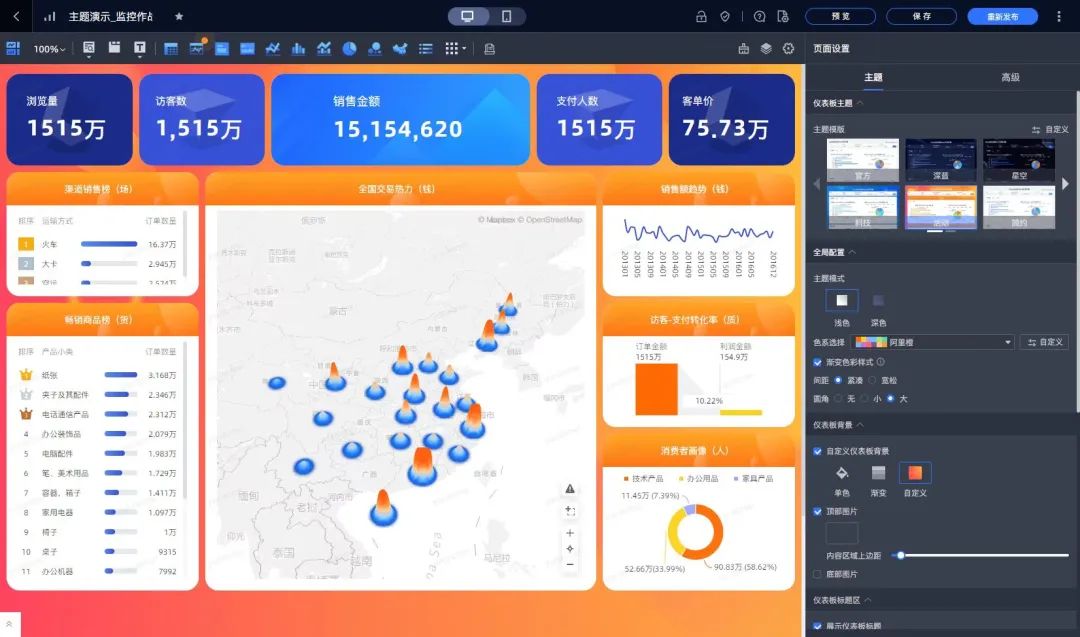
Task: Add a combination bar-line chart
Action: [x=324, y=48]
